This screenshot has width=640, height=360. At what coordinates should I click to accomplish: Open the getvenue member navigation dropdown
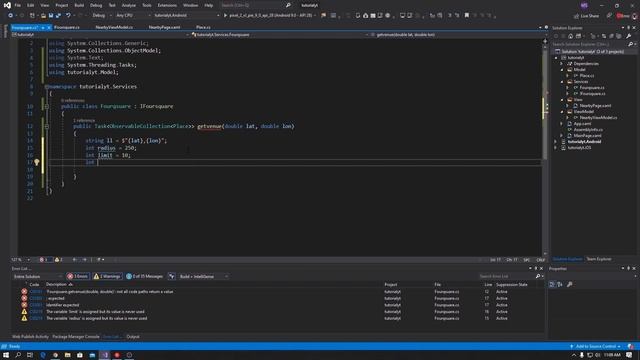(455, 35)
